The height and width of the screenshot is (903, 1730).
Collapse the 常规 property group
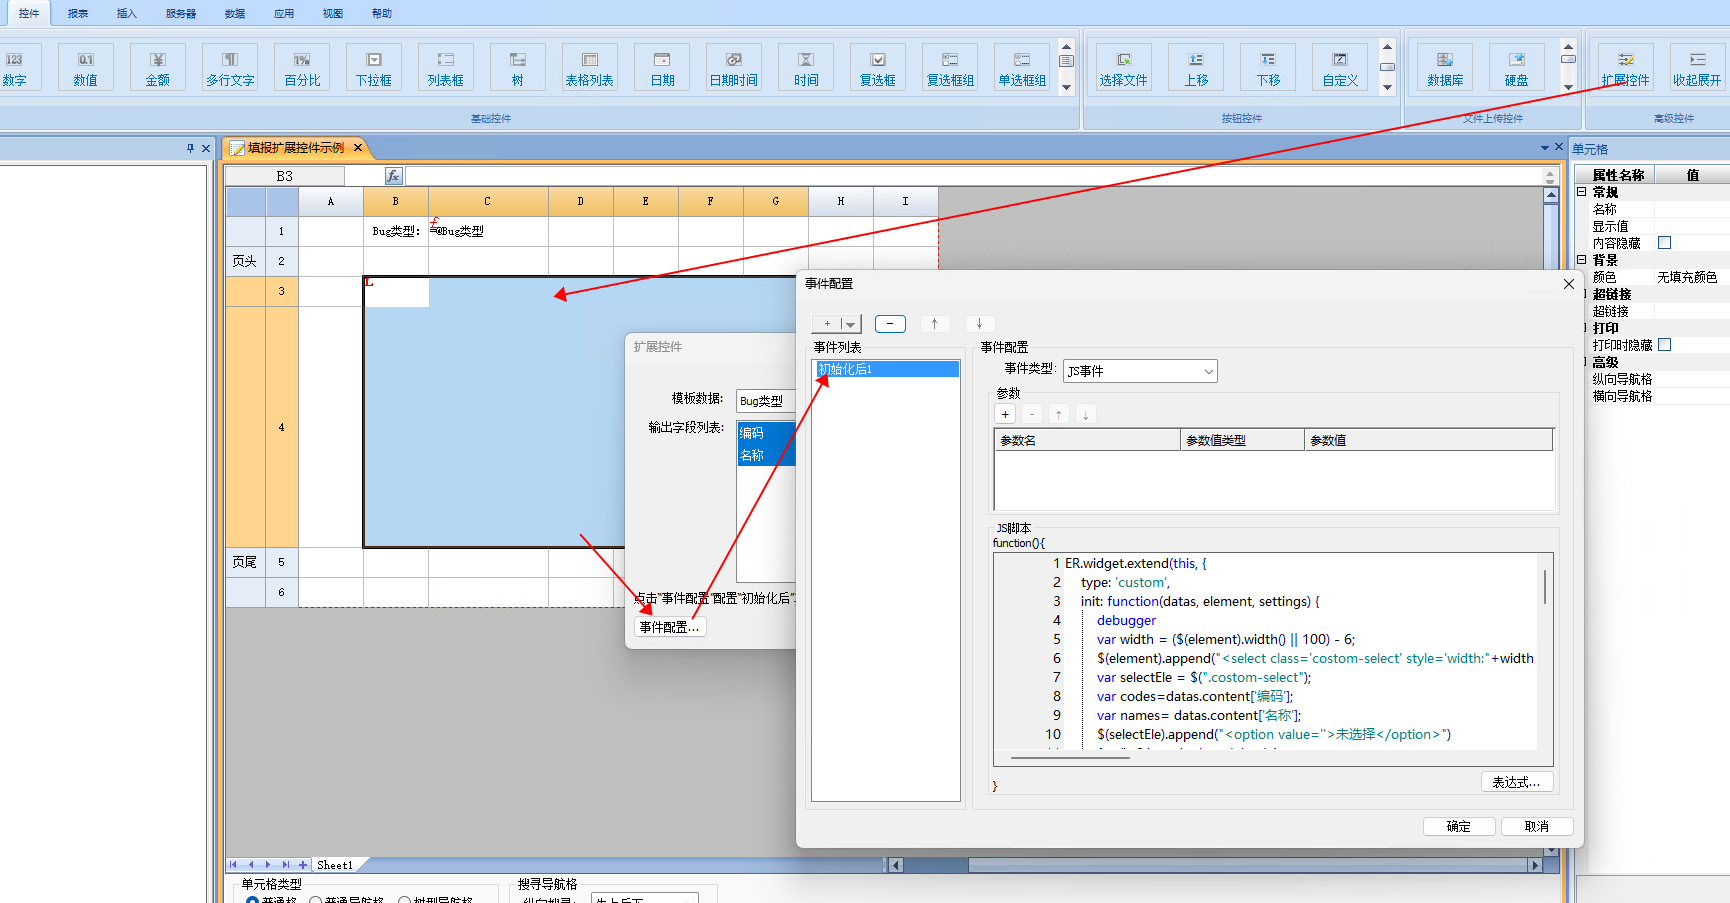click(x=1582, y=192)
